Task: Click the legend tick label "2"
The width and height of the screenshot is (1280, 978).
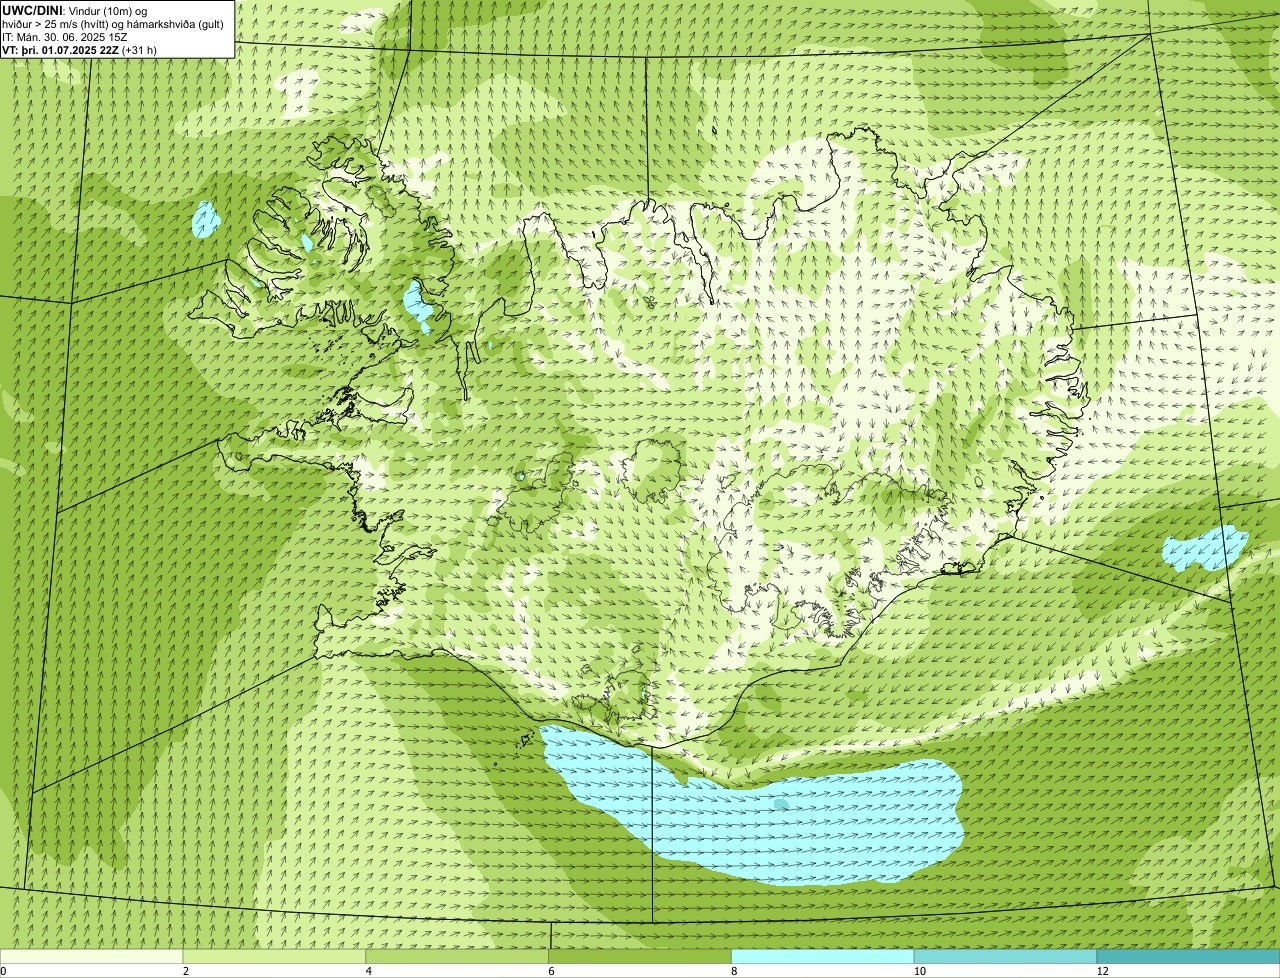Action: [186, 971]
